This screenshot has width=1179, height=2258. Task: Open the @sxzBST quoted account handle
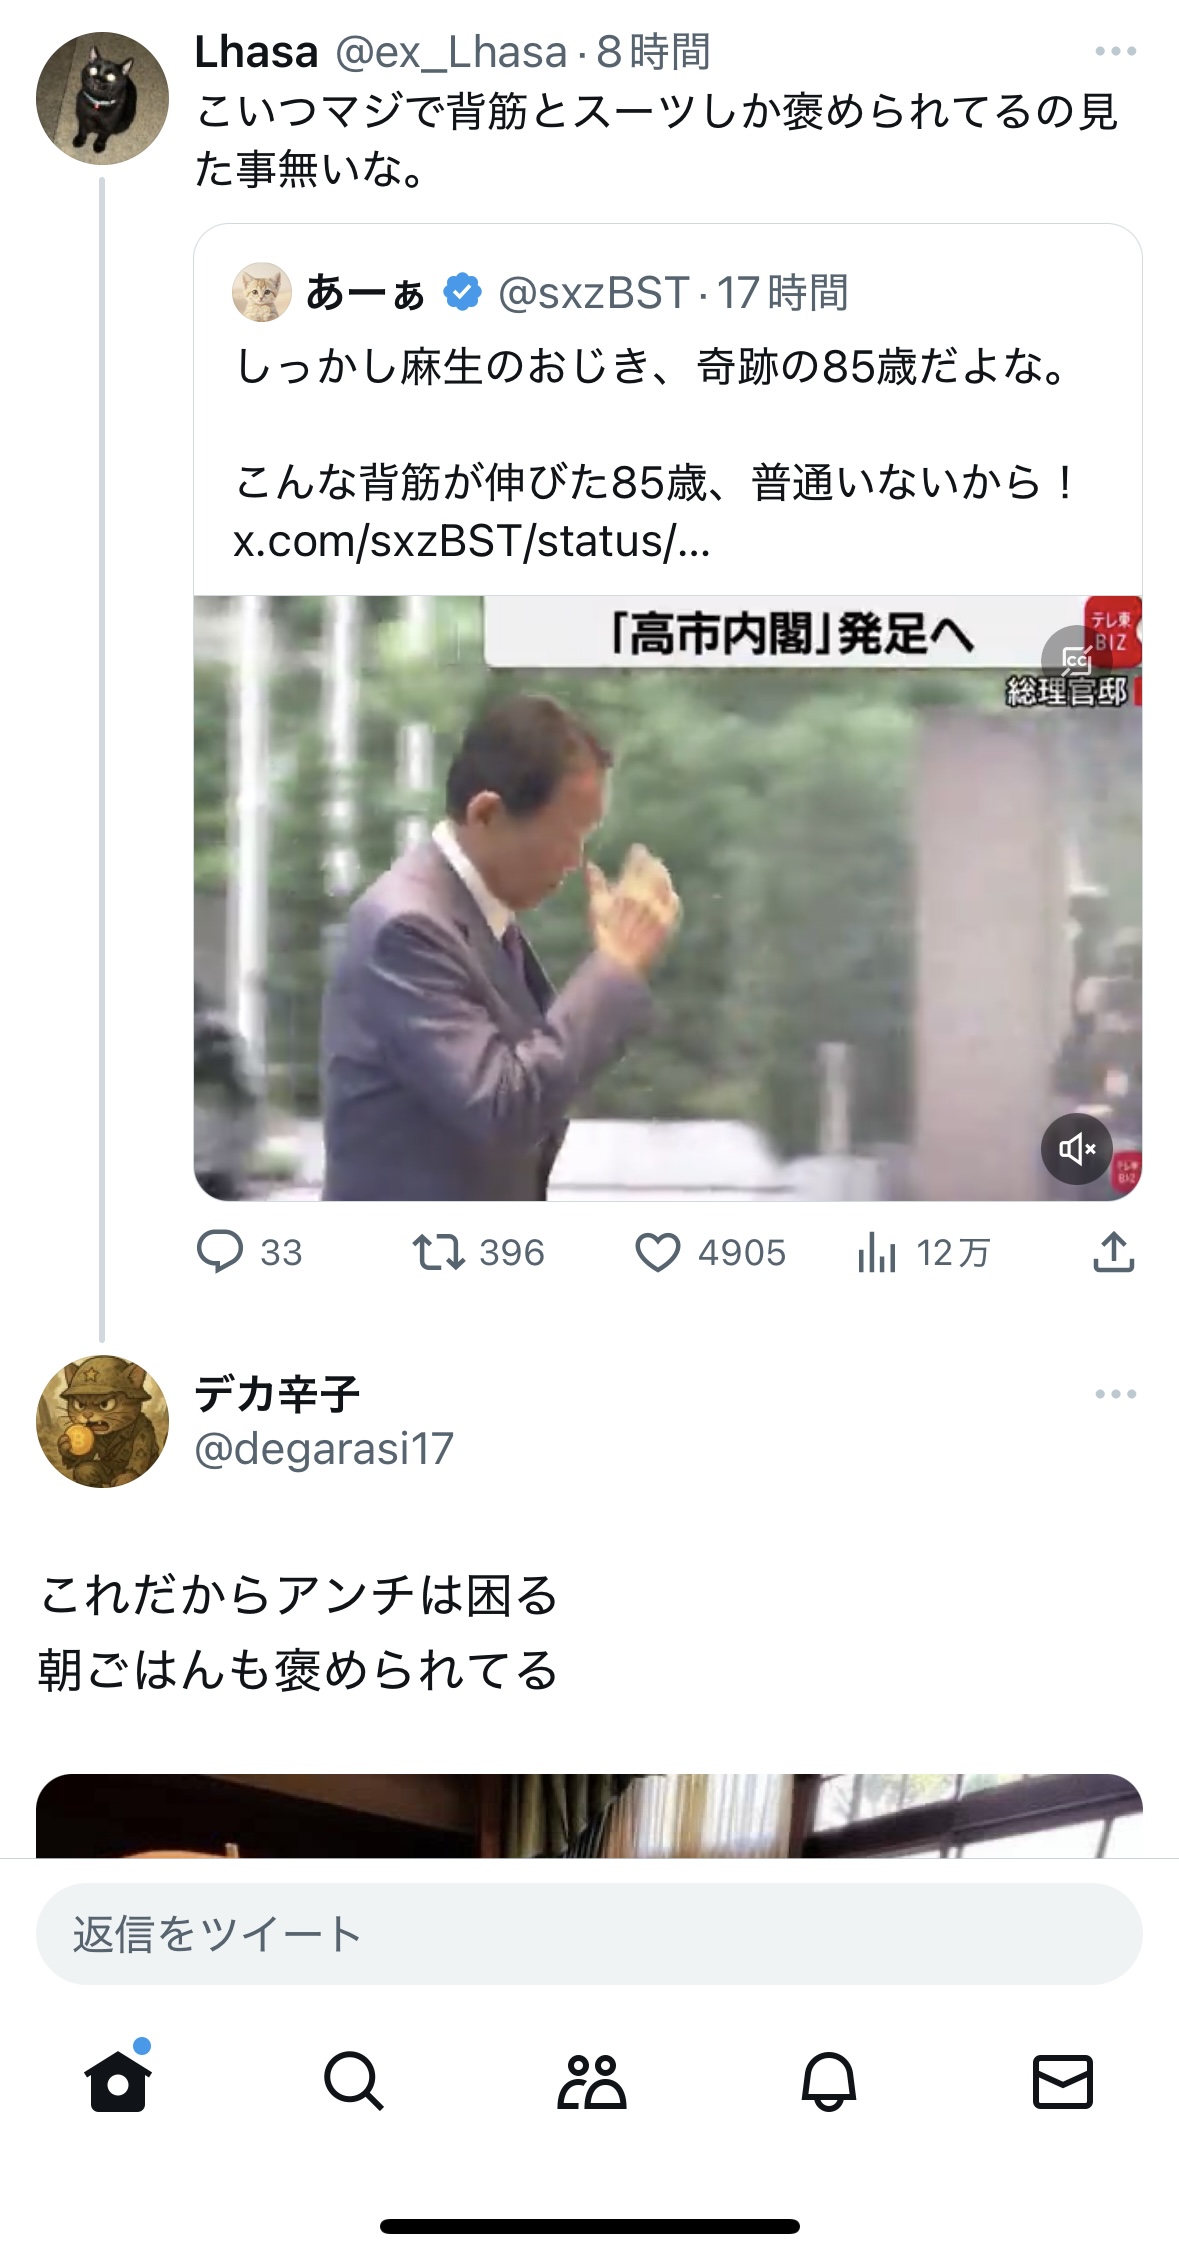594,293
